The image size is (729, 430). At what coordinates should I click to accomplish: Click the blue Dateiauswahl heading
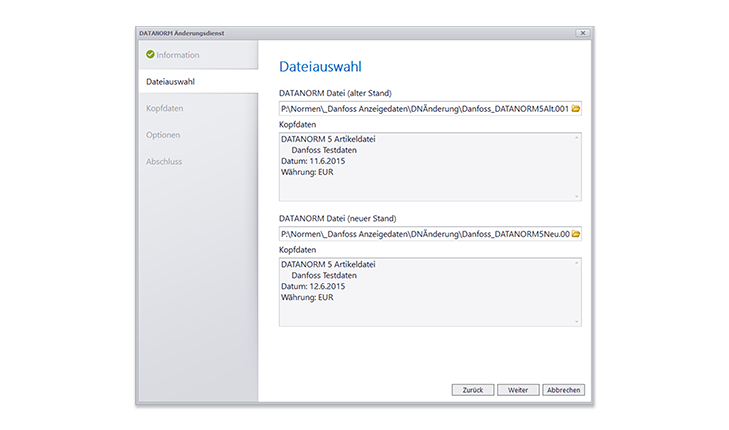coord(320,66)
